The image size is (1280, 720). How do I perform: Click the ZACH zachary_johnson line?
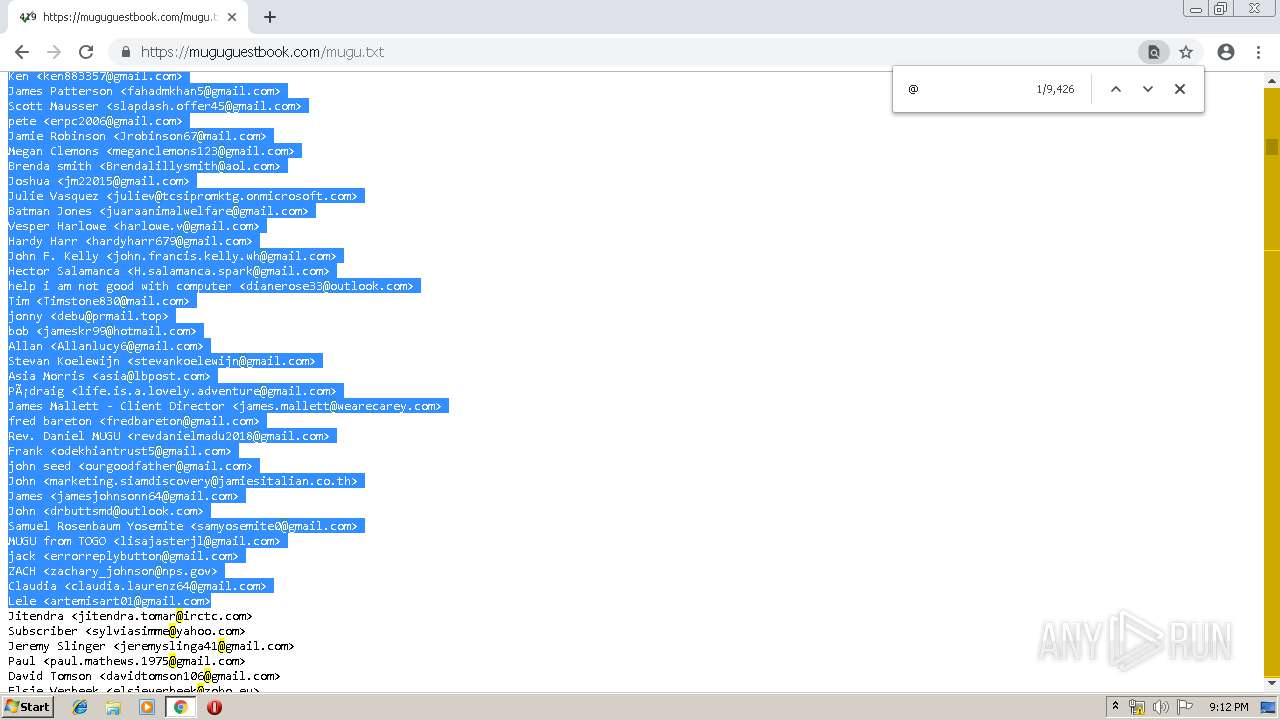point(113,571)
